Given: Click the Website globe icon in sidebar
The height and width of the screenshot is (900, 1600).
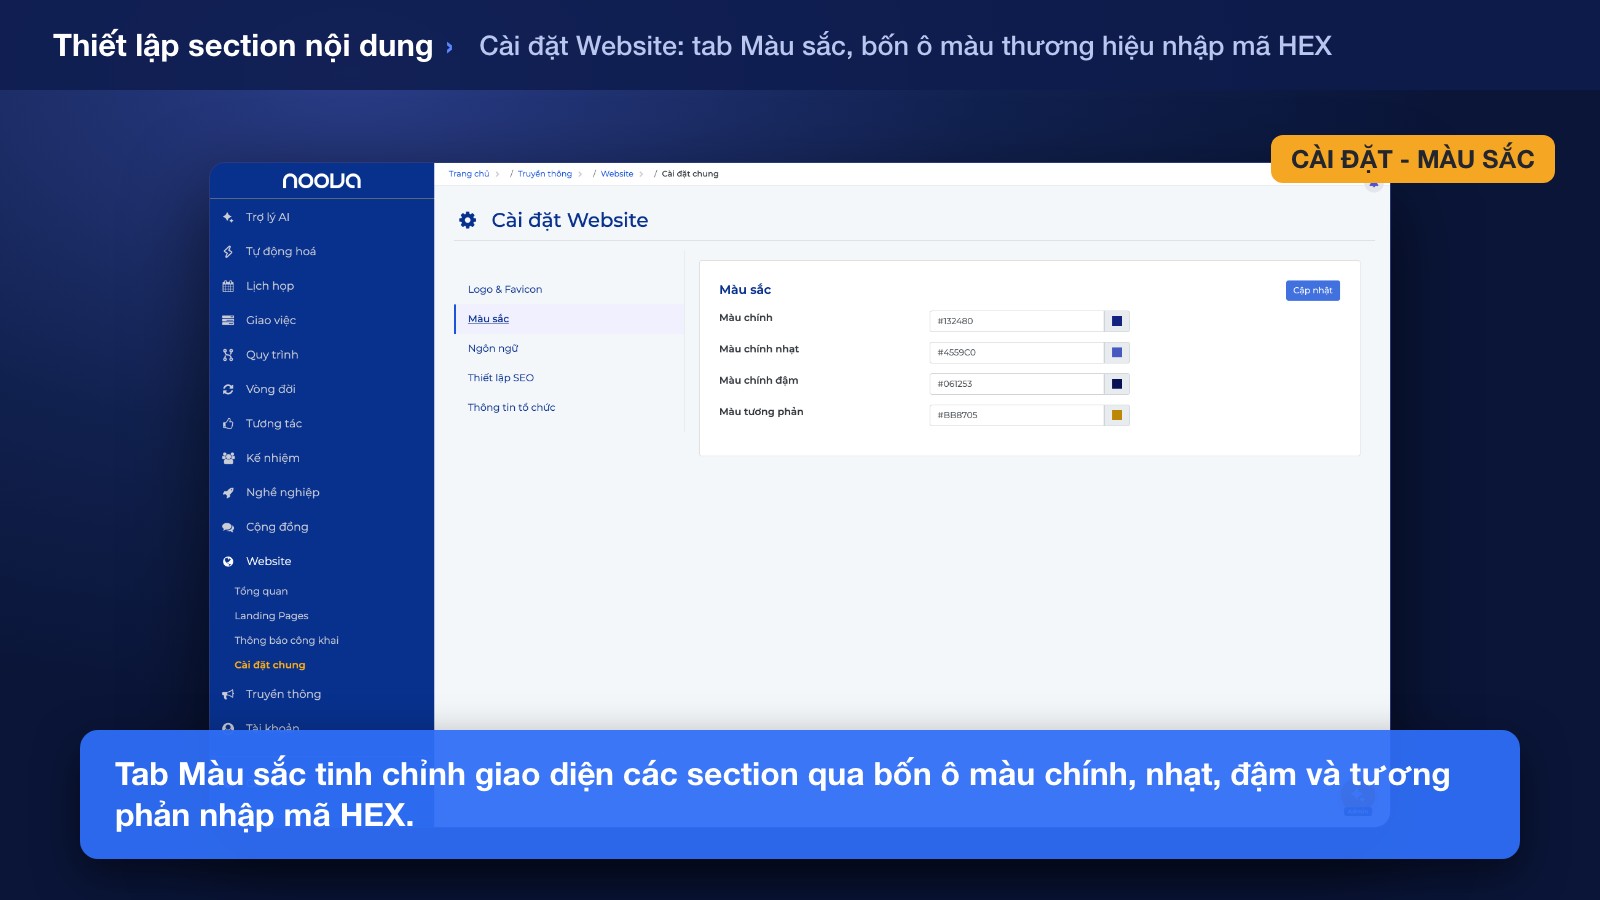Looking at the screenshot, I should (228, 562).
